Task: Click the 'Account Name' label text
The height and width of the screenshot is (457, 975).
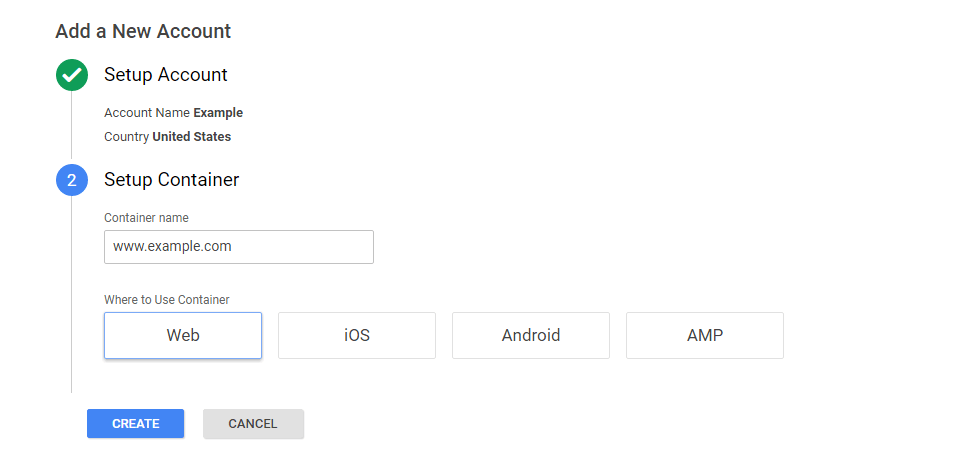Action: 147,113
